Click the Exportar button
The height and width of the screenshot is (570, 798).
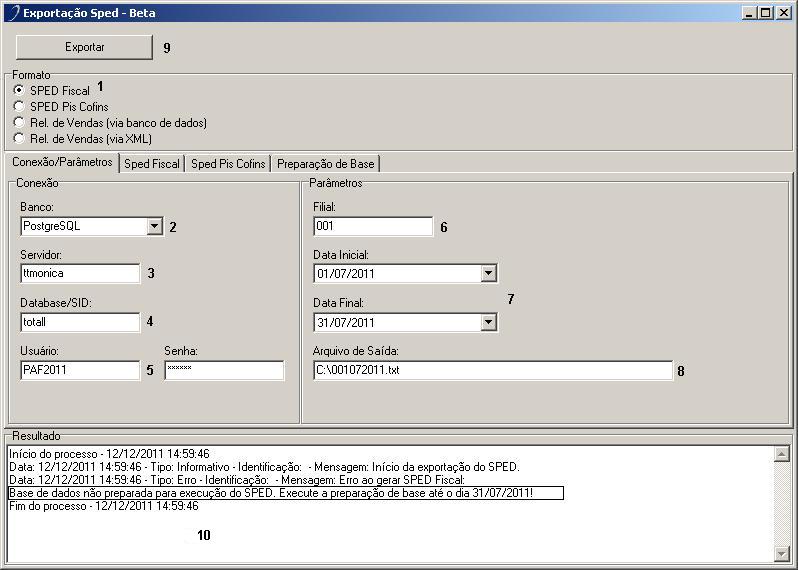84,47
